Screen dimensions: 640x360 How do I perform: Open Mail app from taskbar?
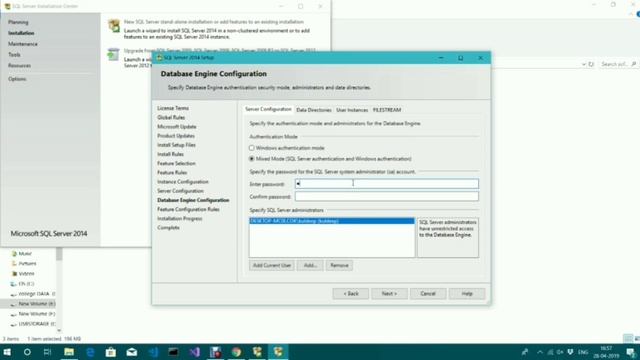click(132, 352)
